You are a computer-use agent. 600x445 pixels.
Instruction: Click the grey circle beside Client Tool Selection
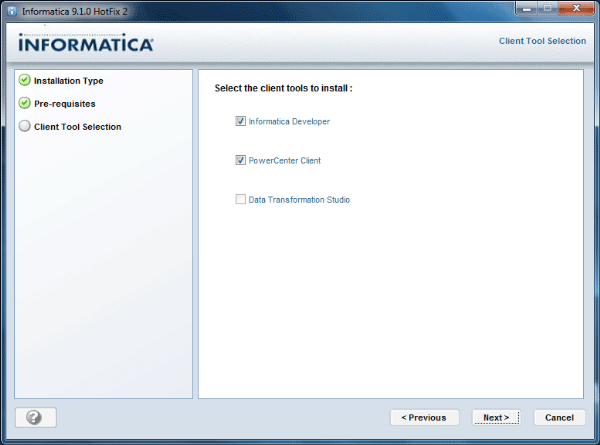24,126
